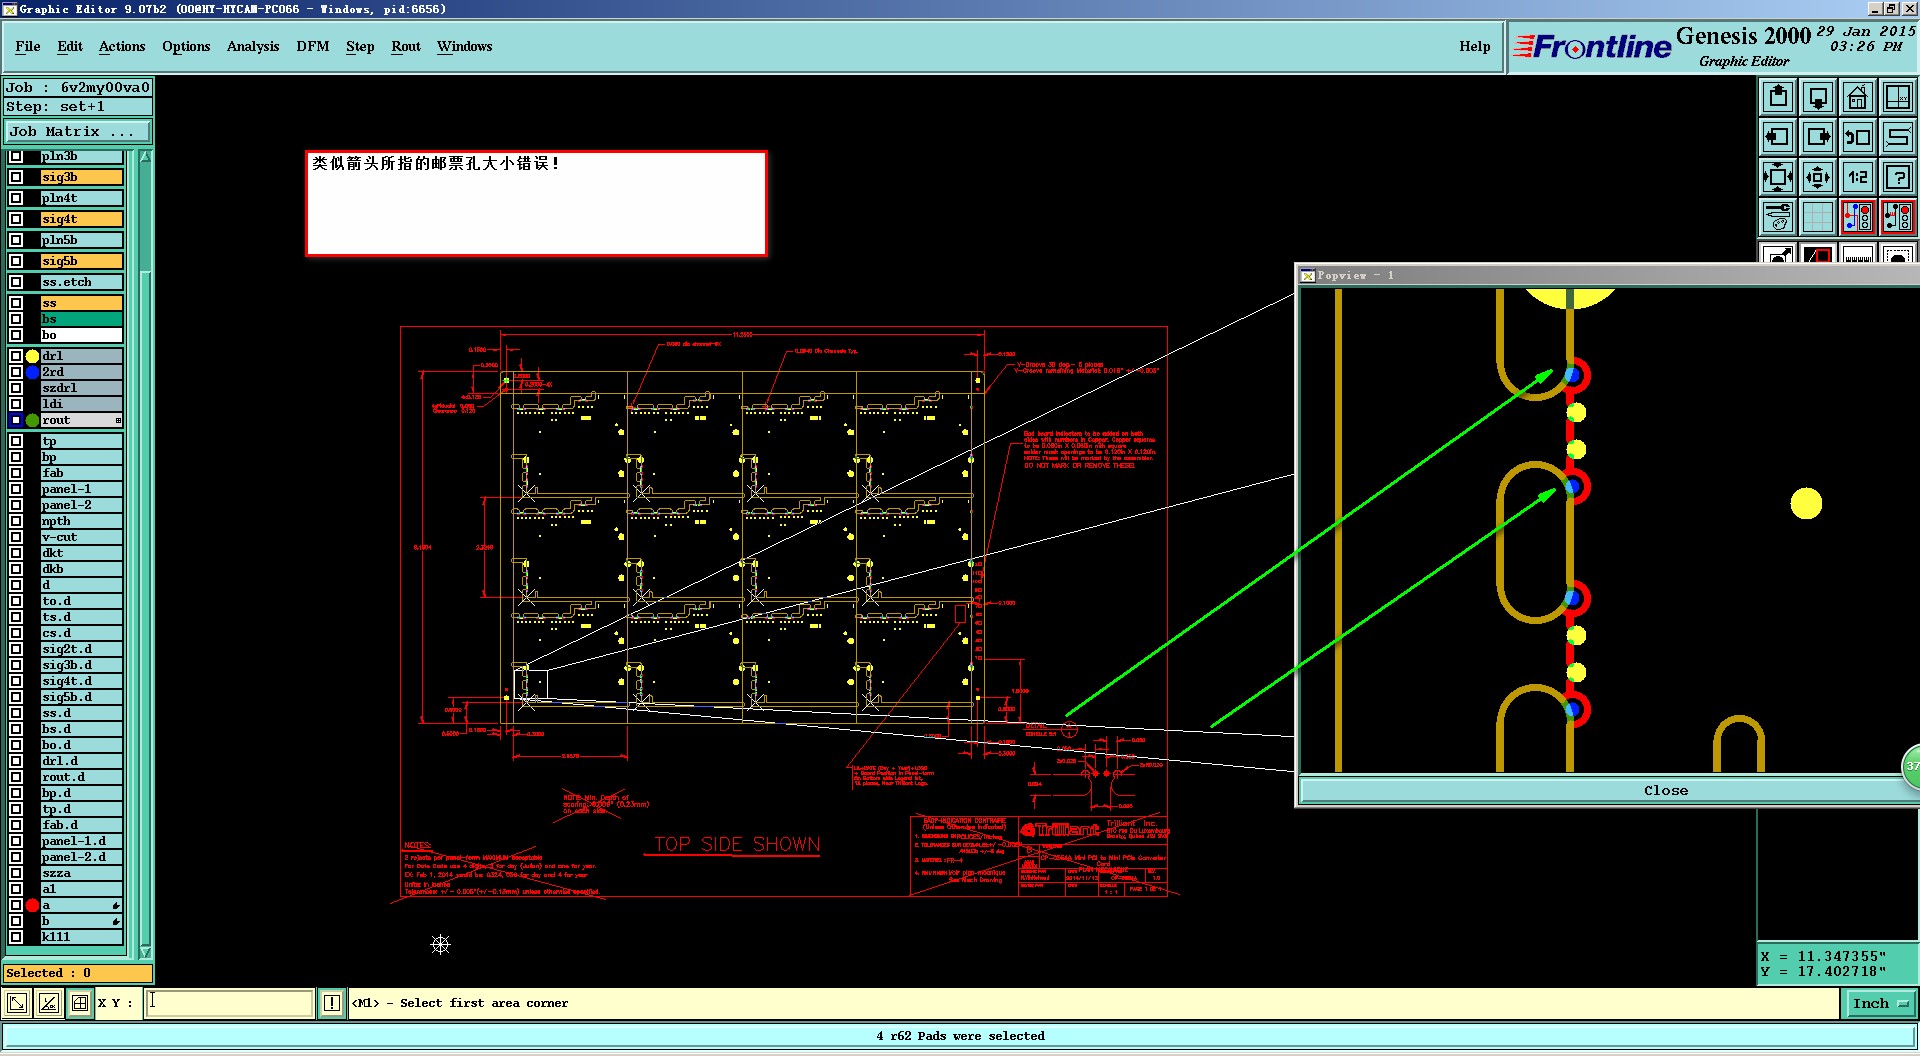Screen dimensions: 1920x1056
Task: Open the Analysis menu
Action: [253, 46]
